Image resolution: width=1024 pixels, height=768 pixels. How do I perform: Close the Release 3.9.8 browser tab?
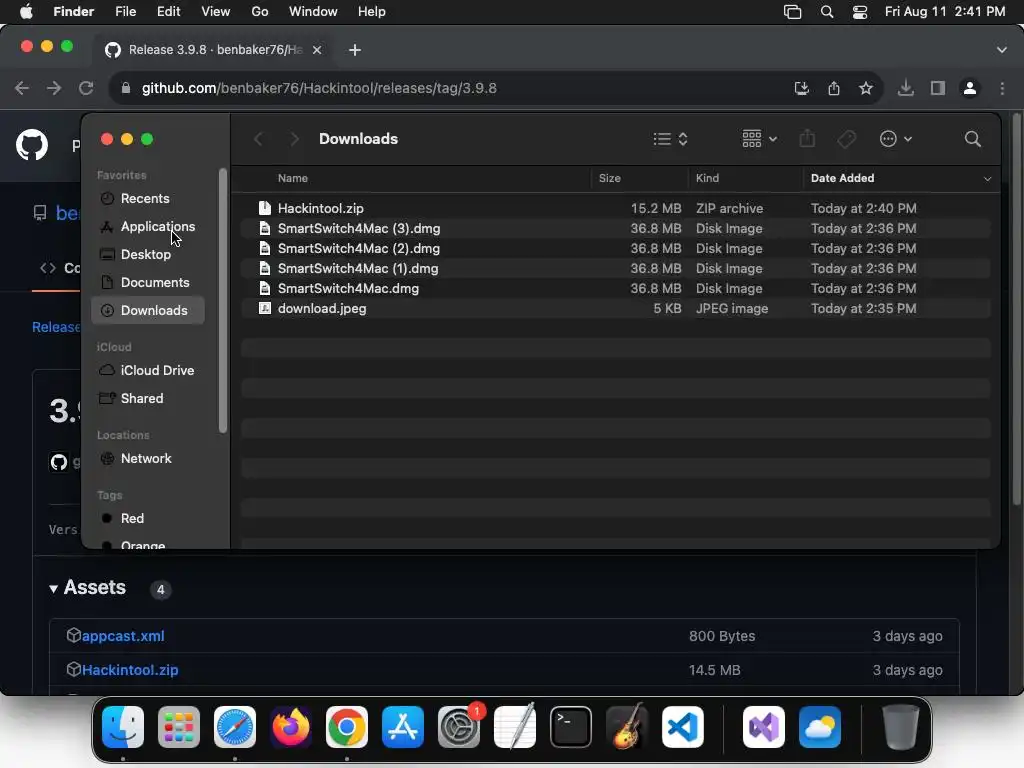(317, 50)
